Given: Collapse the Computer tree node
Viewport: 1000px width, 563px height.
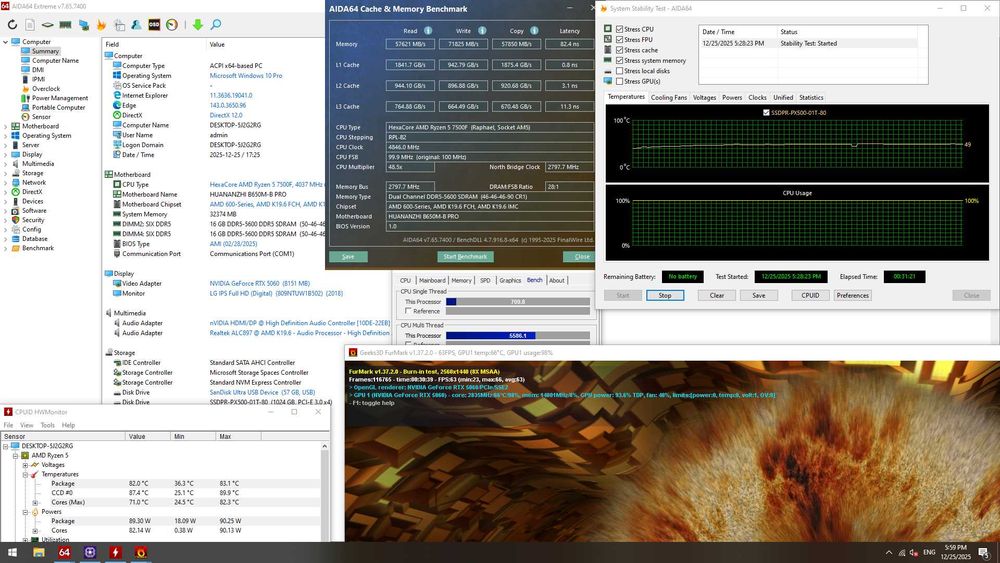Looking at the screenshot, I should coord(6,42).
